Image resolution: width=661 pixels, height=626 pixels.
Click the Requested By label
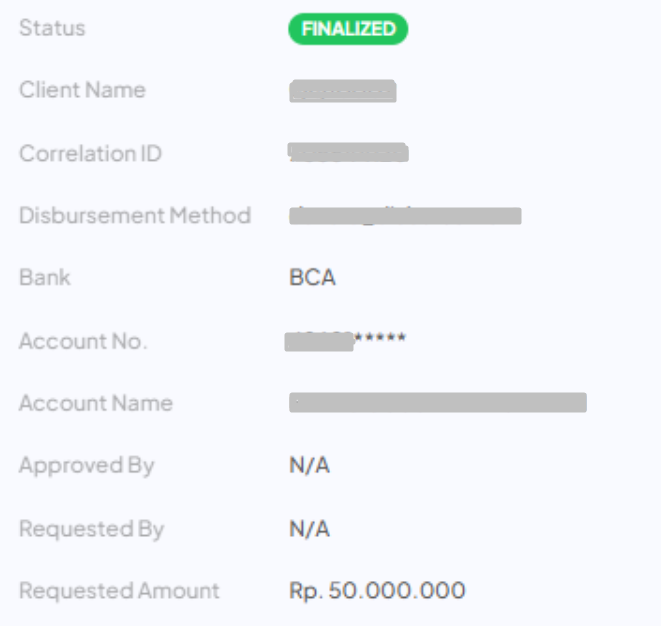(x=91, y=528)
